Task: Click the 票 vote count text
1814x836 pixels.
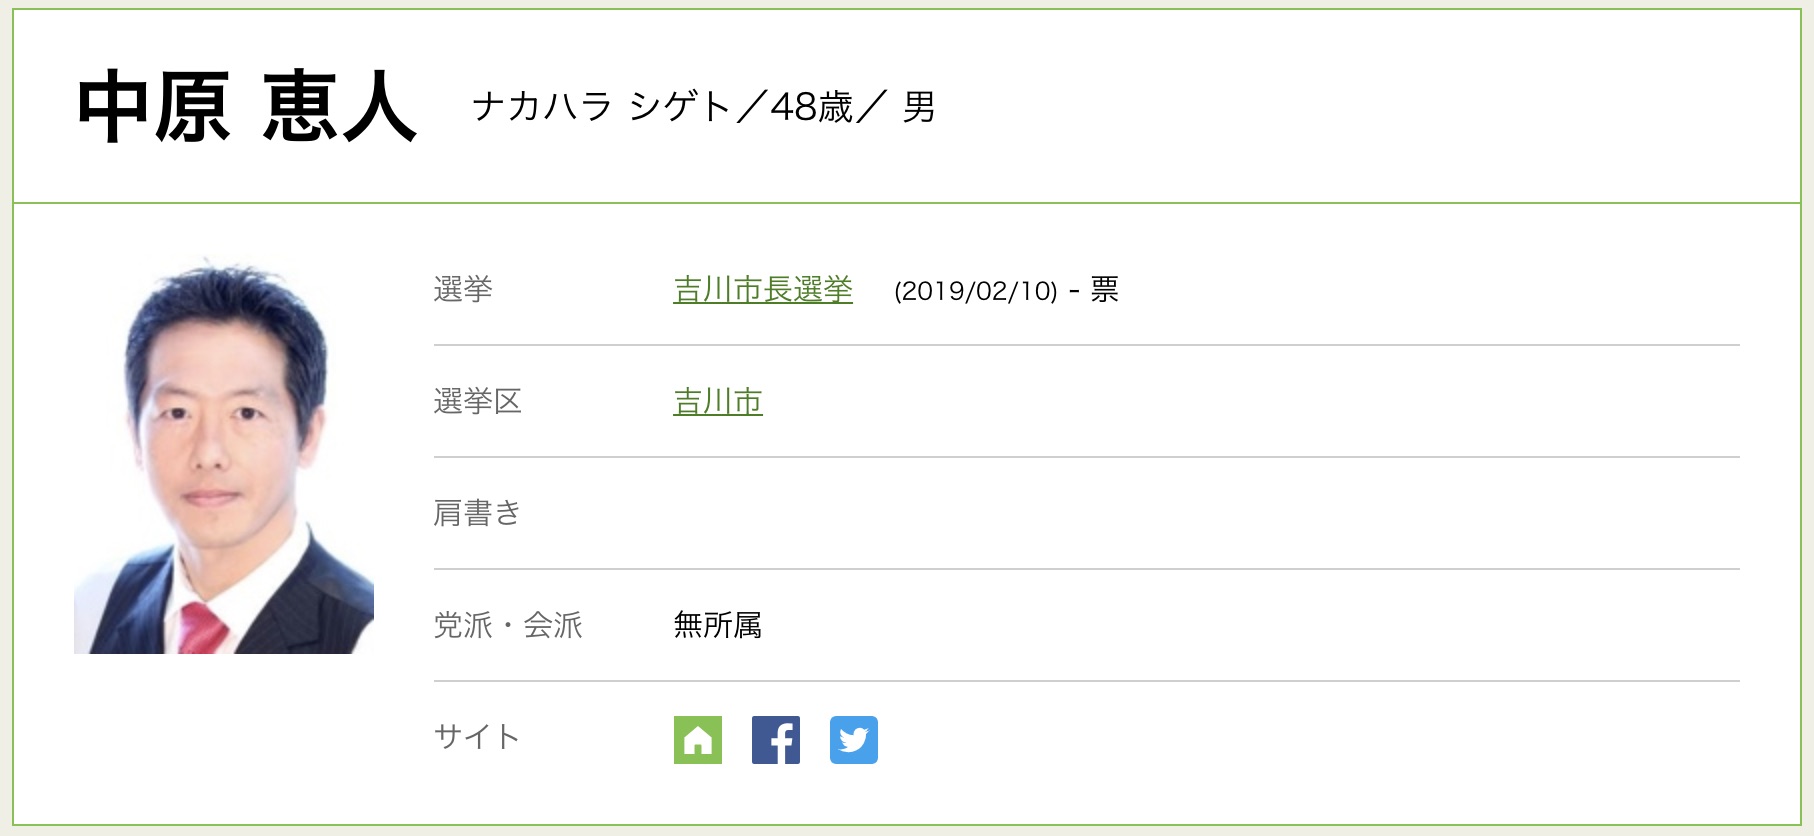Action: coord(1104,290)
